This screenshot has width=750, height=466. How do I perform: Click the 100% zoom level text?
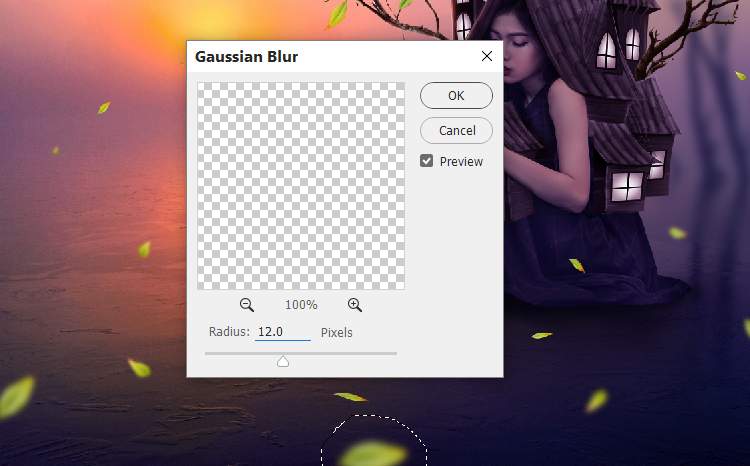point(301,305)
